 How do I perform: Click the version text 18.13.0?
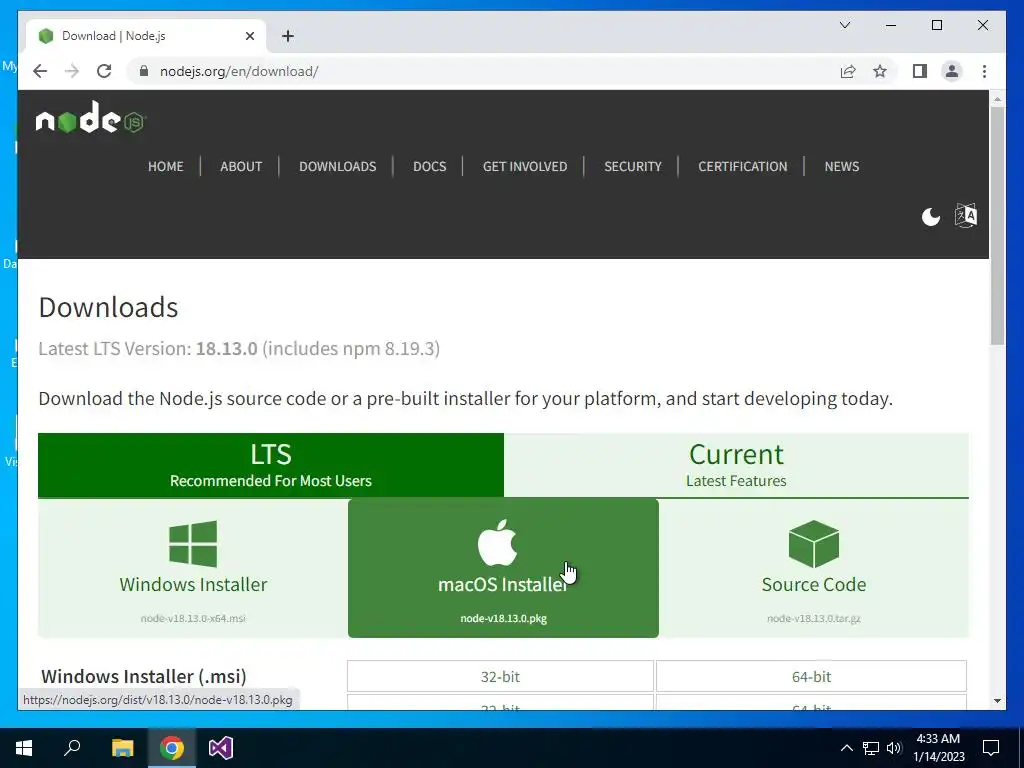227,349
